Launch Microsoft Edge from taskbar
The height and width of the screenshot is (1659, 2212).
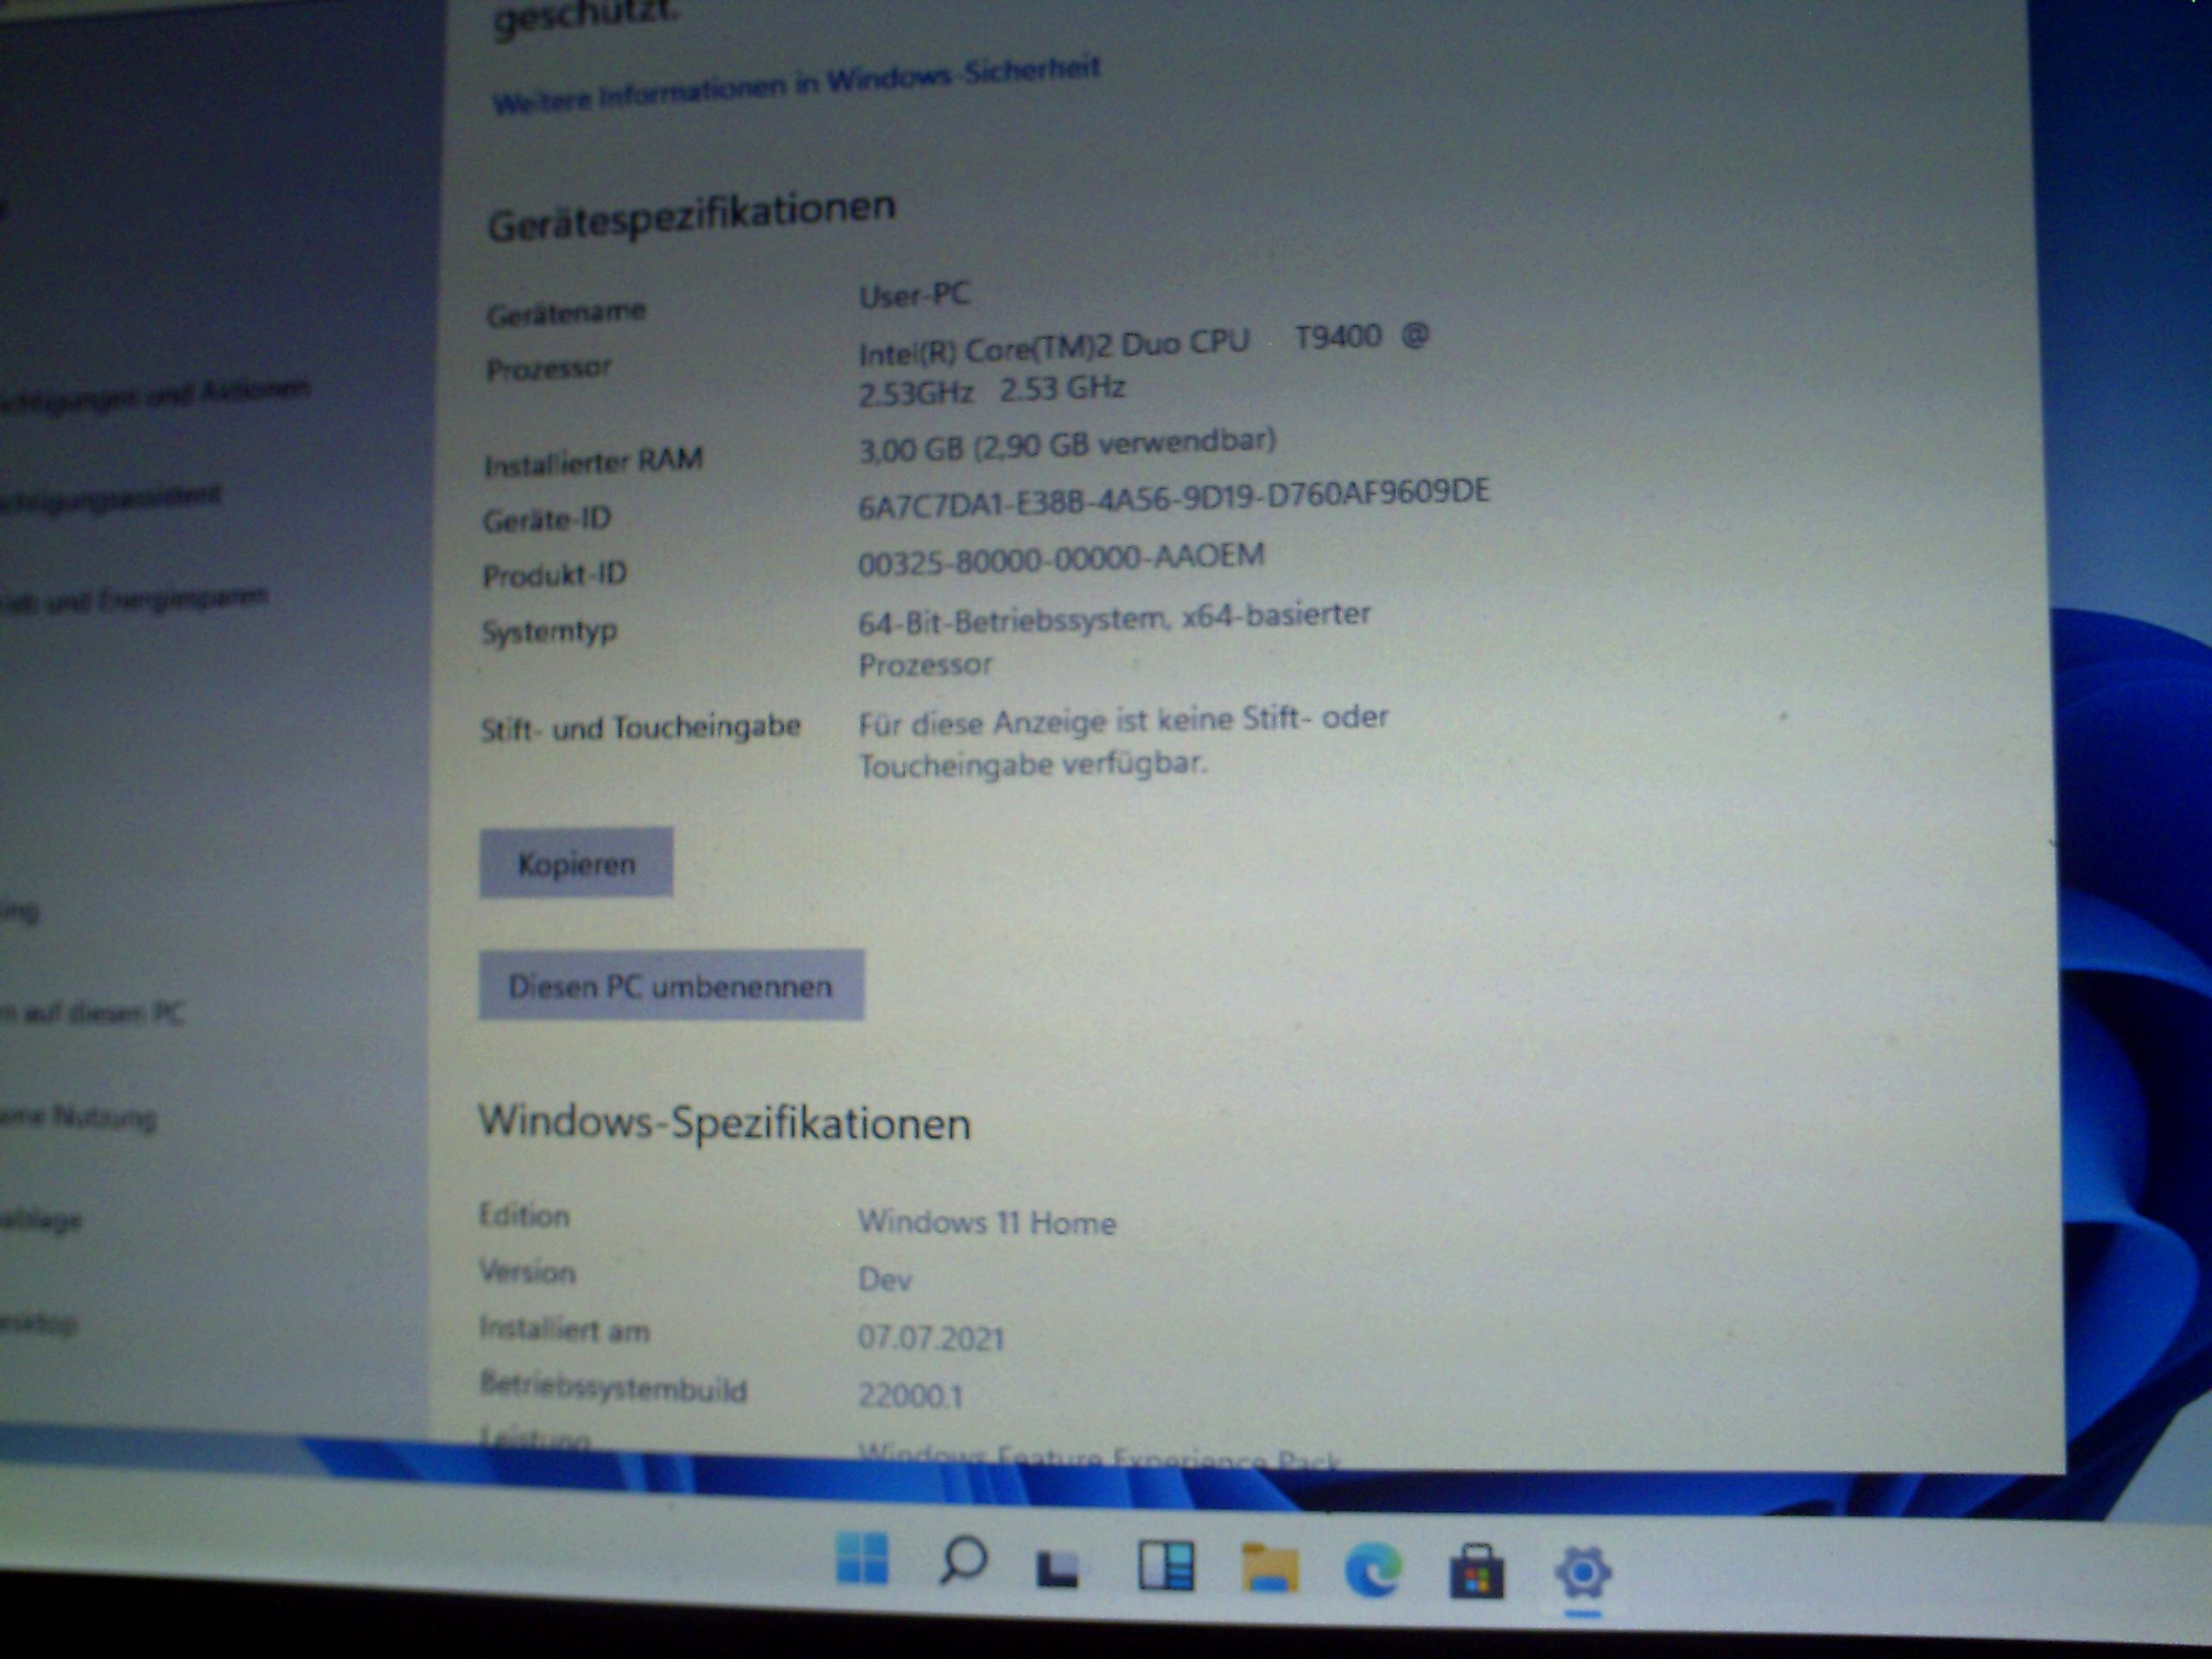[1373, 1569]
